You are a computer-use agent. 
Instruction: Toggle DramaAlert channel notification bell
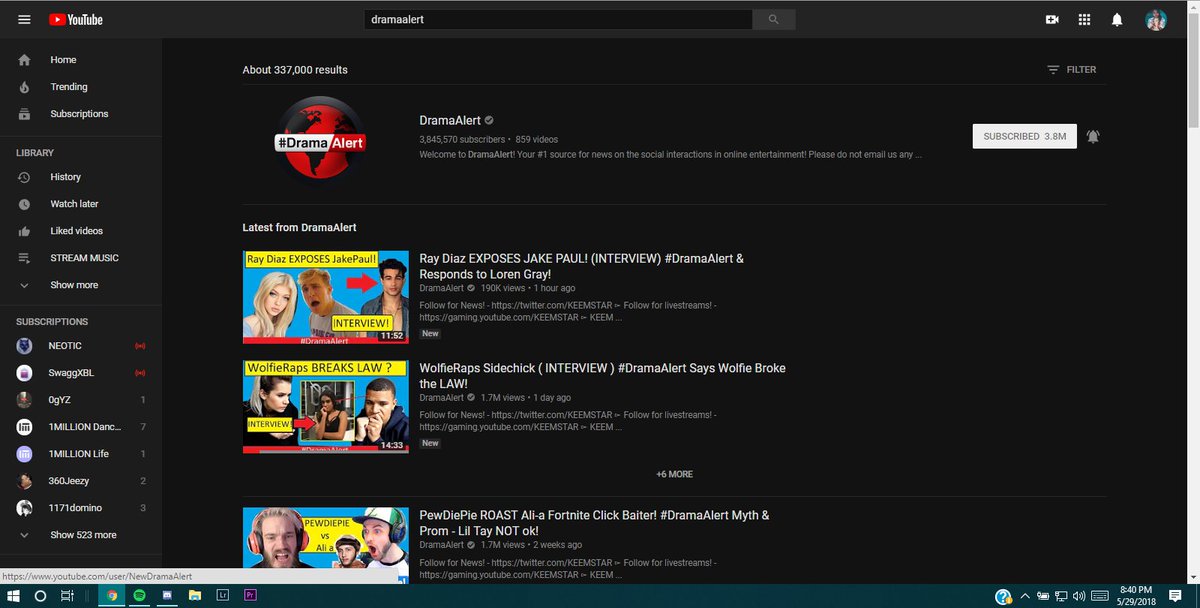1093,136
